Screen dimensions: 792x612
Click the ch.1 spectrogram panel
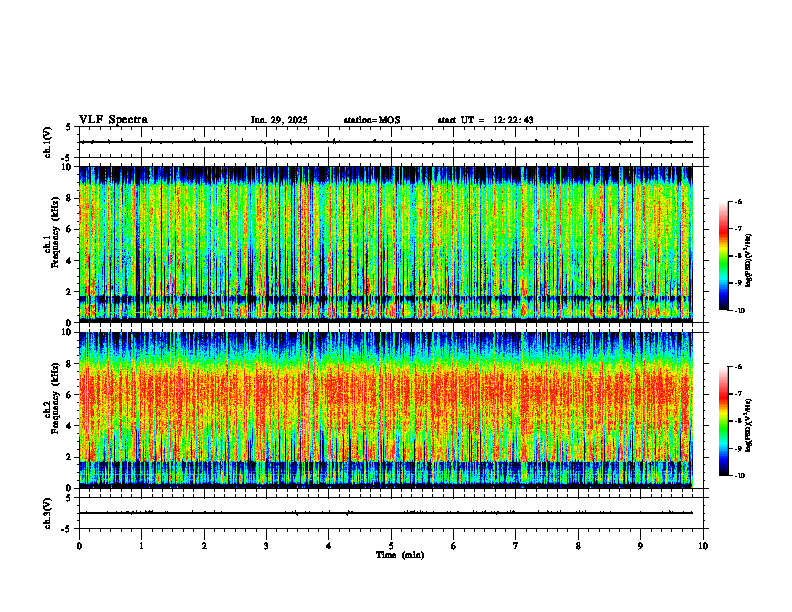coord(386,244)
